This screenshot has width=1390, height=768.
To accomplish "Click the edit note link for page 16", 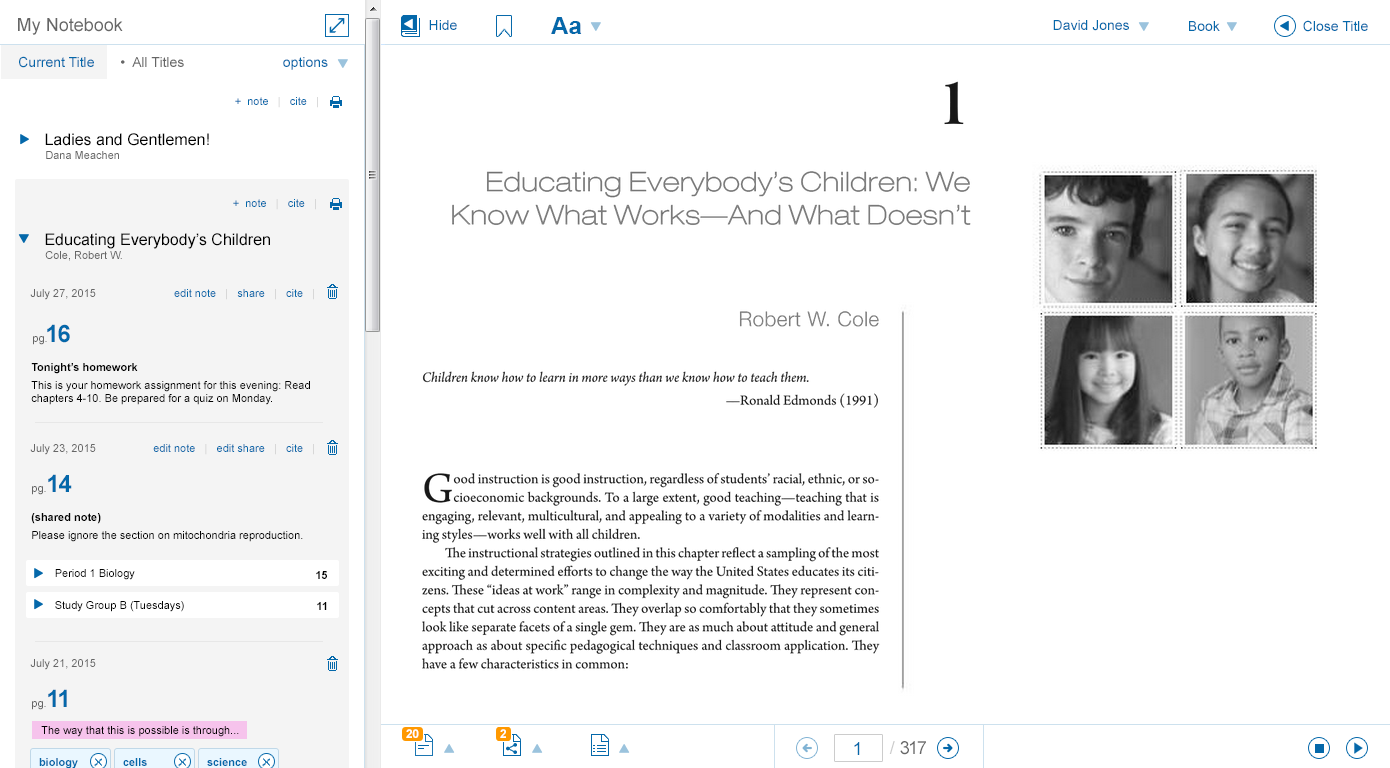I will [x=194, y=293].
